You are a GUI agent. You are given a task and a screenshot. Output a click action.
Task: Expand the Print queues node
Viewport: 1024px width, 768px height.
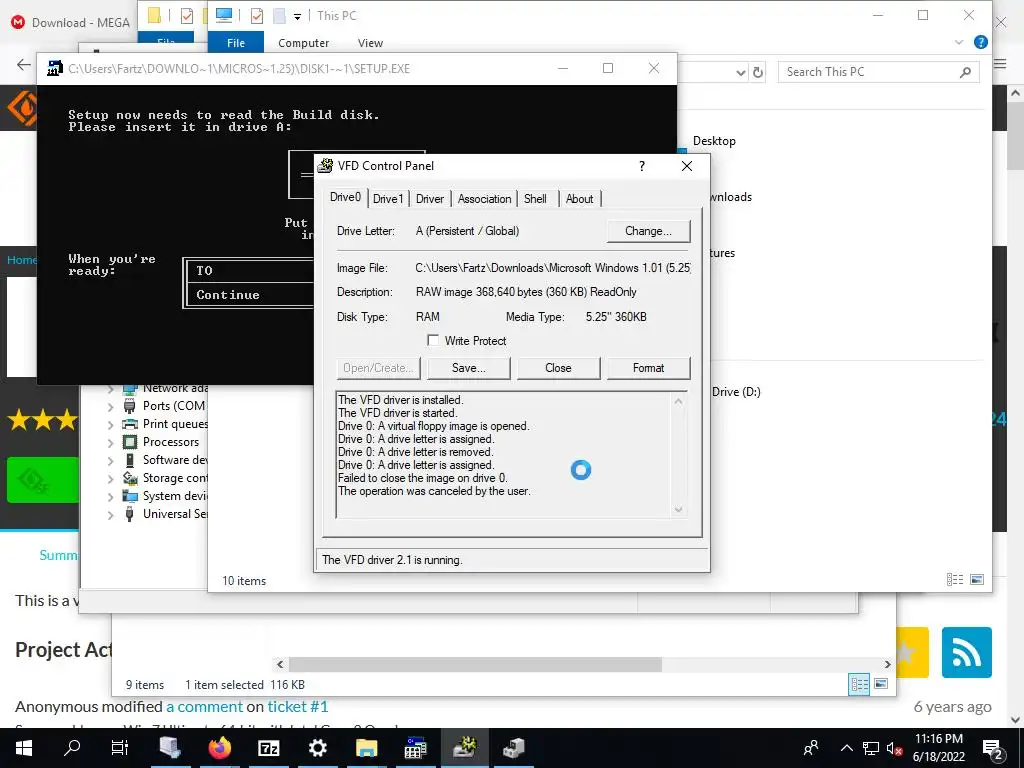[x=110, y=424]
